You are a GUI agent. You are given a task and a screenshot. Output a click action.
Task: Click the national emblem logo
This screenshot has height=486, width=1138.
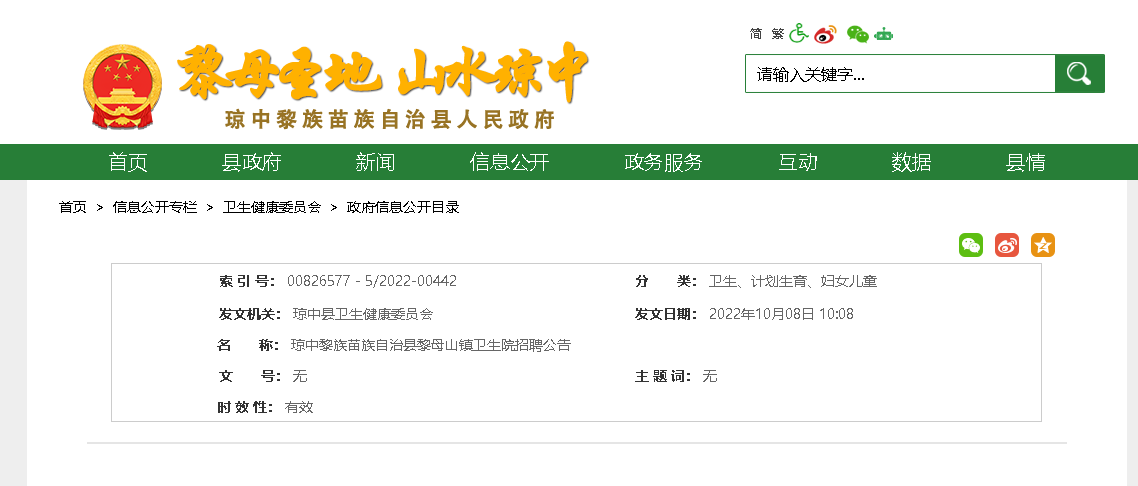coord(122,86)
